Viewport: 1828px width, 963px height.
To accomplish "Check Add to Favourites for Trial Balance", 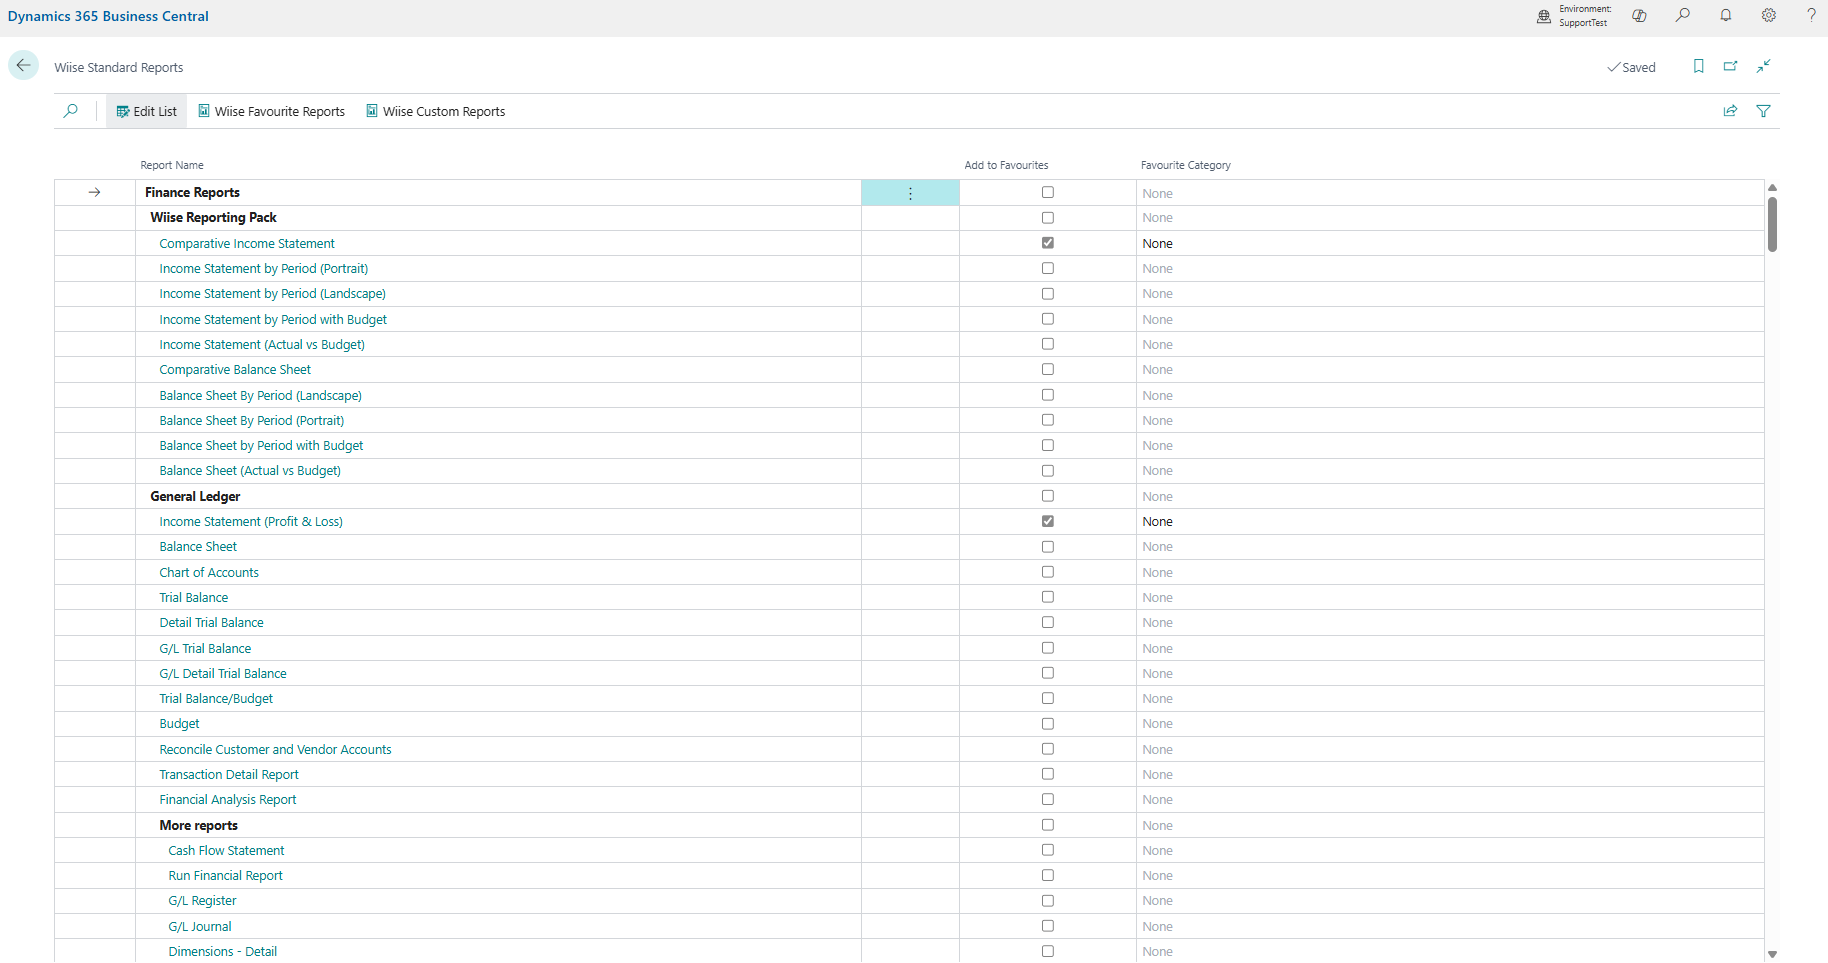I will tap(1048, 597).
